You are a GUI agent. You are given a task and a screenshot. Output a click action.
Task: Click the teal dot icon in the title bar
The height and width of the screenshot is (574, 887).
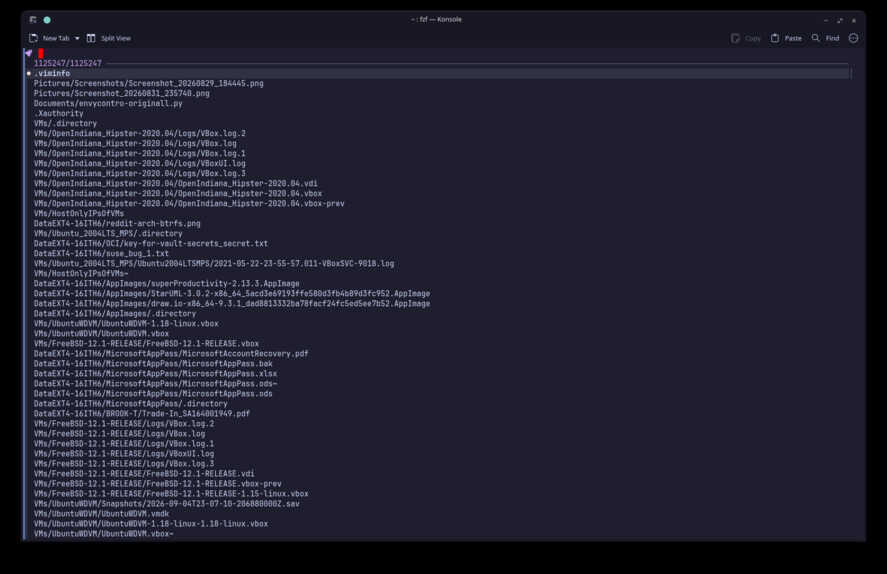pos(47,20)
